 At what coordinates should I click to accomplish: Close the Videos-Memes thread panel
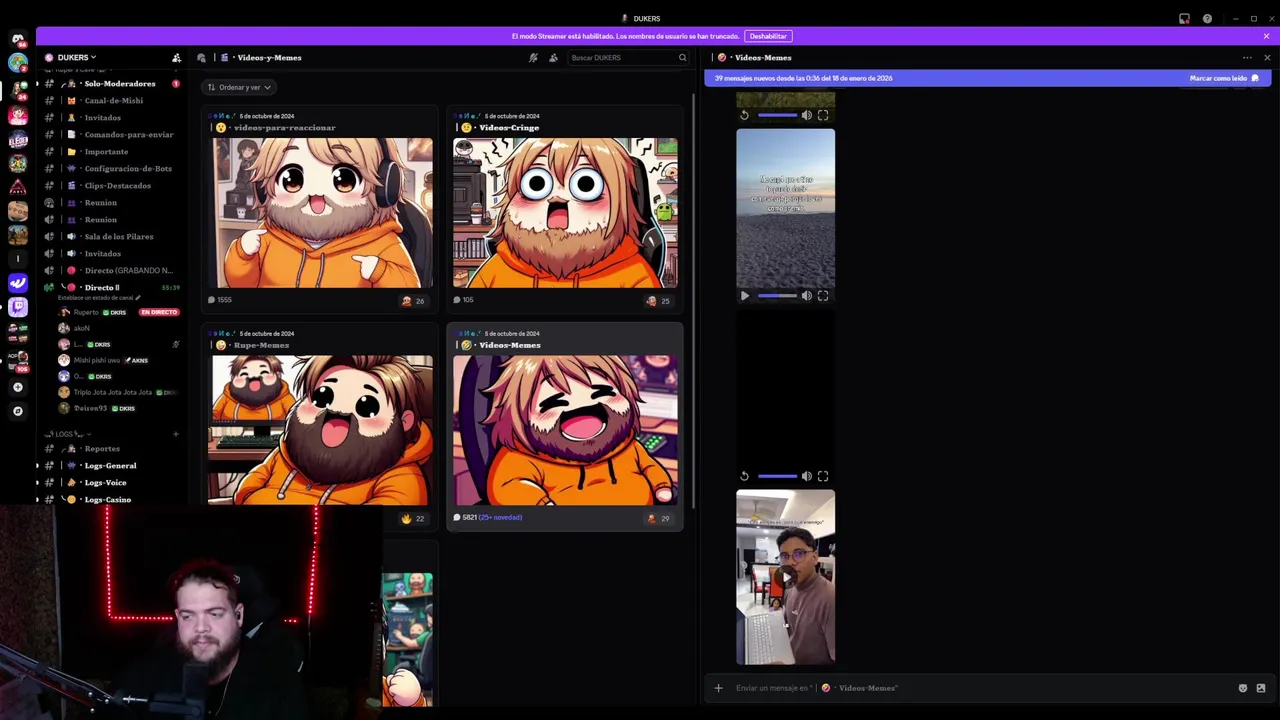tap(1267, 58)
